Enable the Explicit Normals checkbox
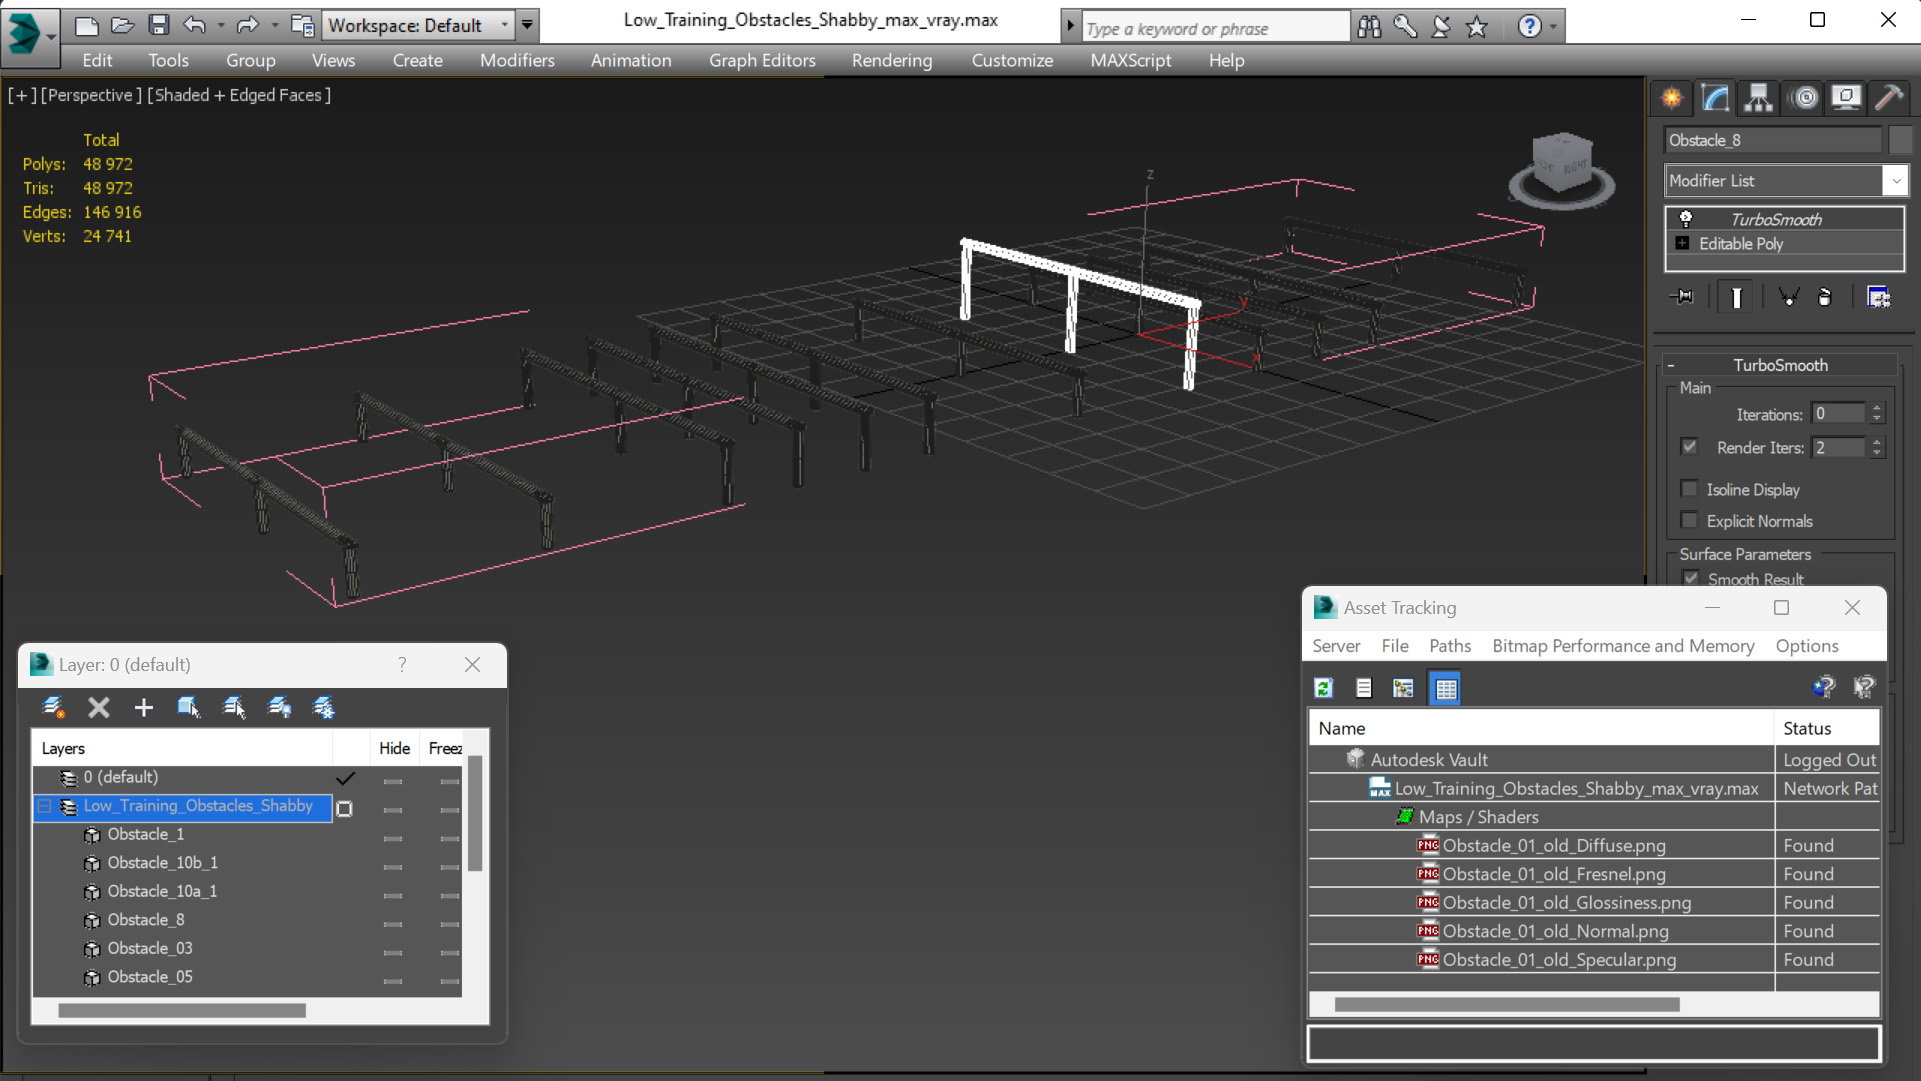Screen dimensions: 1921x1081 pyautogui.click(x=1690, y=521)
